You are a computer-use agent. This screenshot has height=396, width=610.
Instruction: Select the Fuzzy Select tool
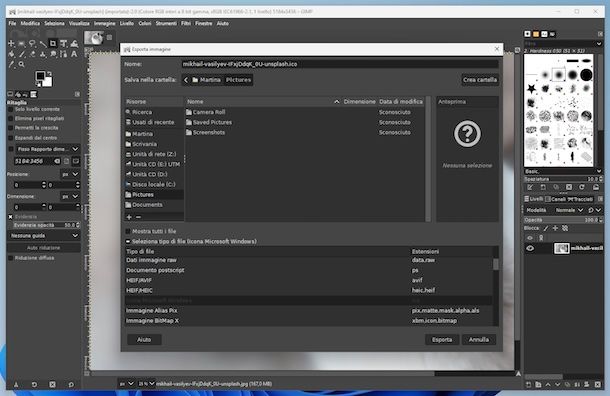point(43,44)
